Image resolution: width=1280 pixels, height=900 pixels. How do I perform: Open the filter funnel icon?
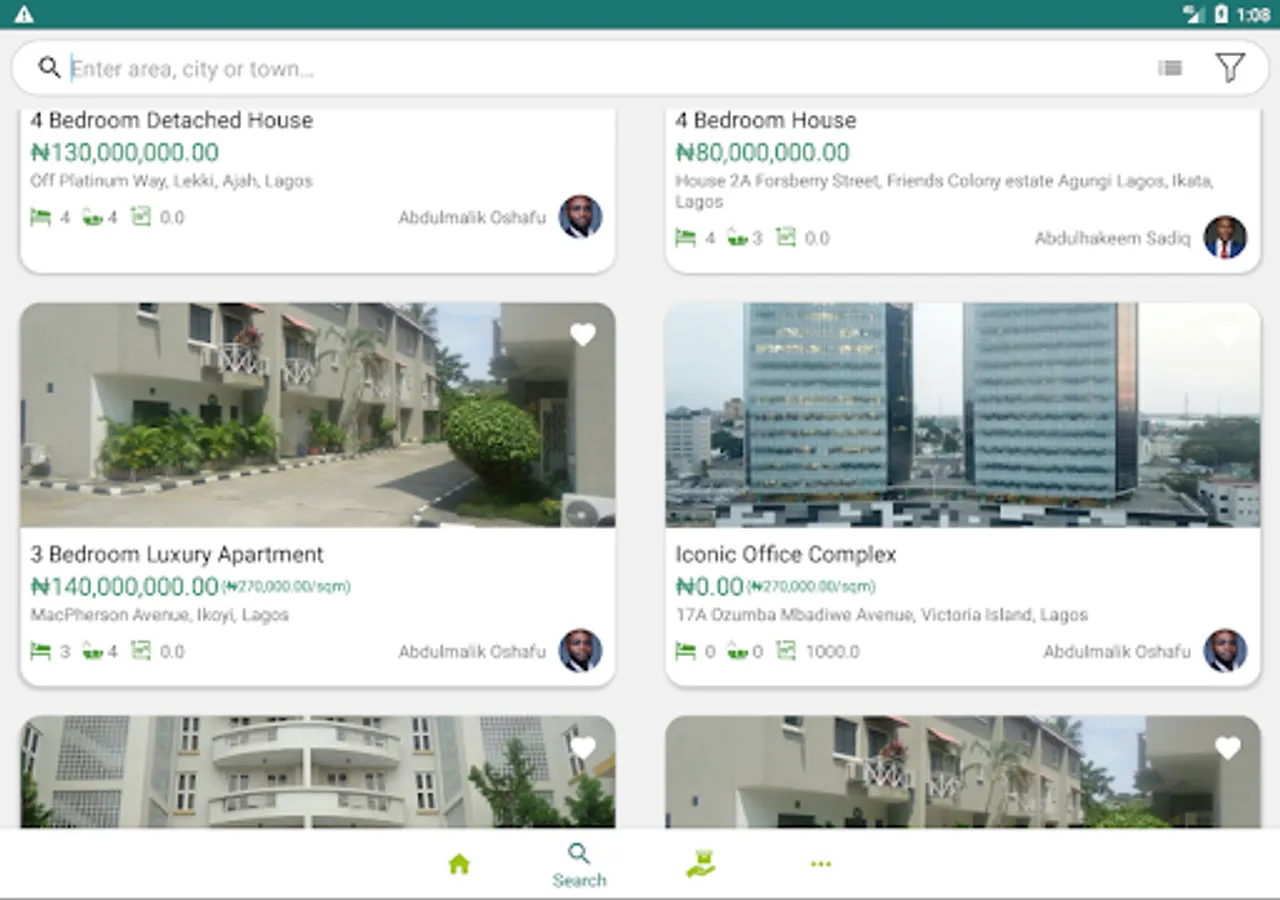(x=1230, y=68)
